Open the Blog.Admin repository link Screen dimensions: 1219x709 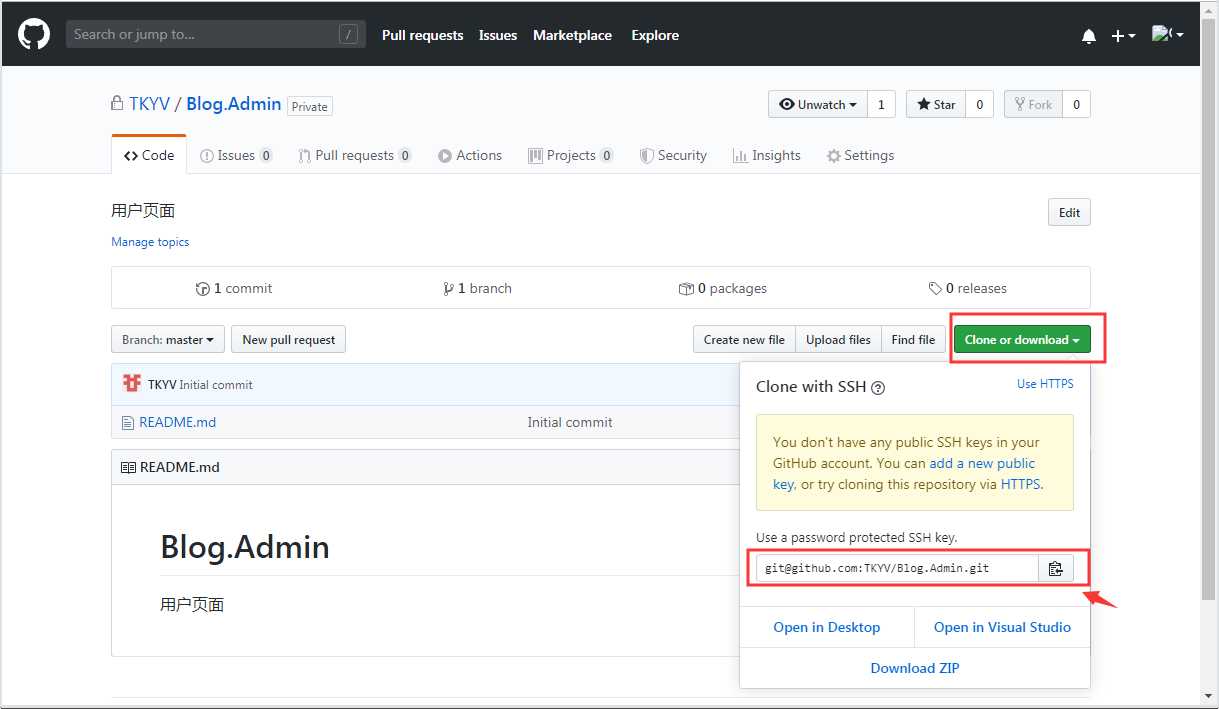point(234,104)
